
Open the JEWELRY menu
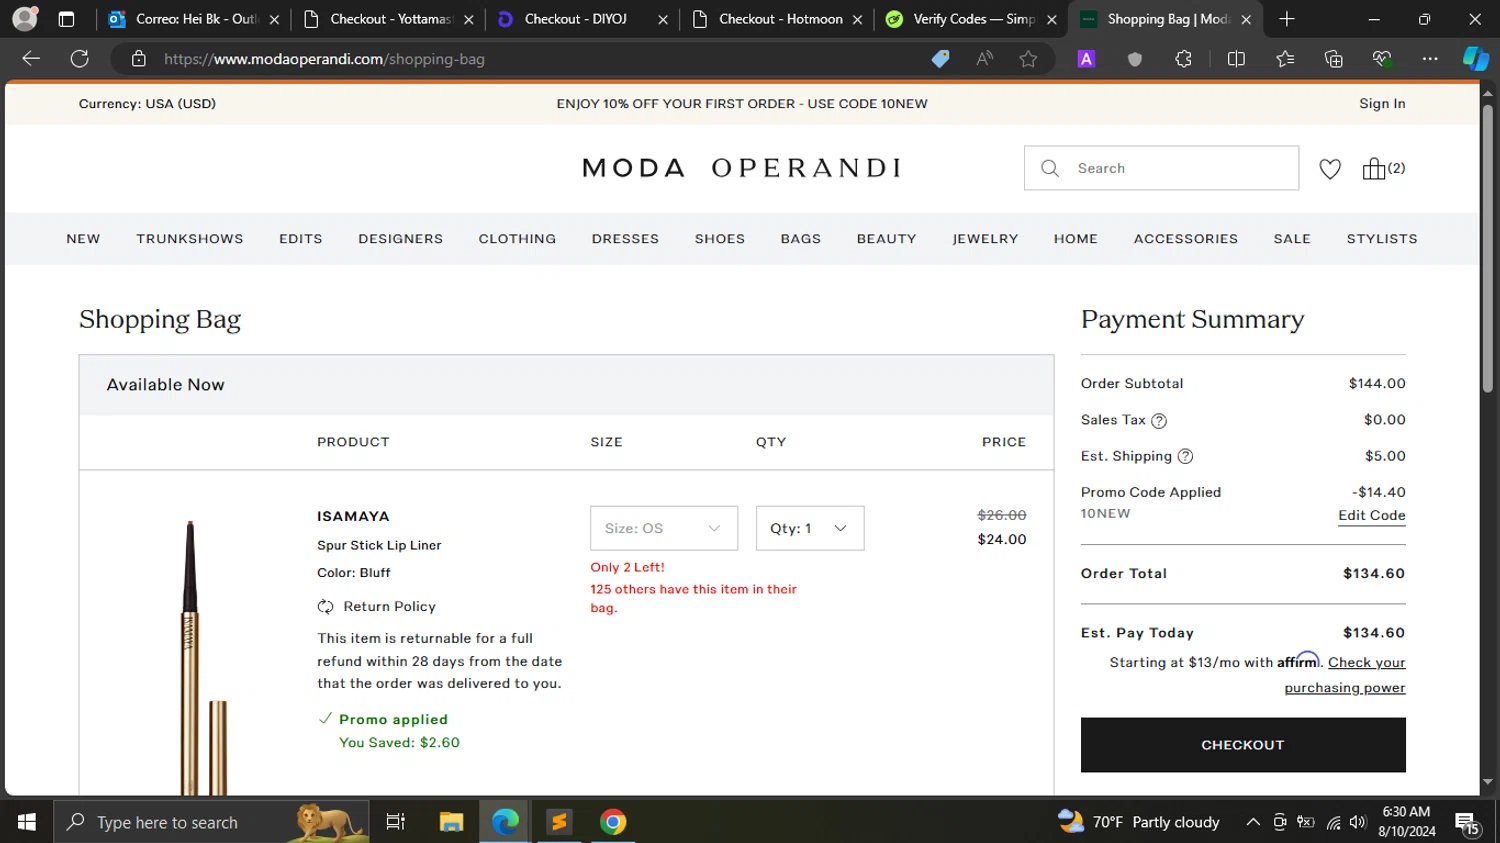985,239
